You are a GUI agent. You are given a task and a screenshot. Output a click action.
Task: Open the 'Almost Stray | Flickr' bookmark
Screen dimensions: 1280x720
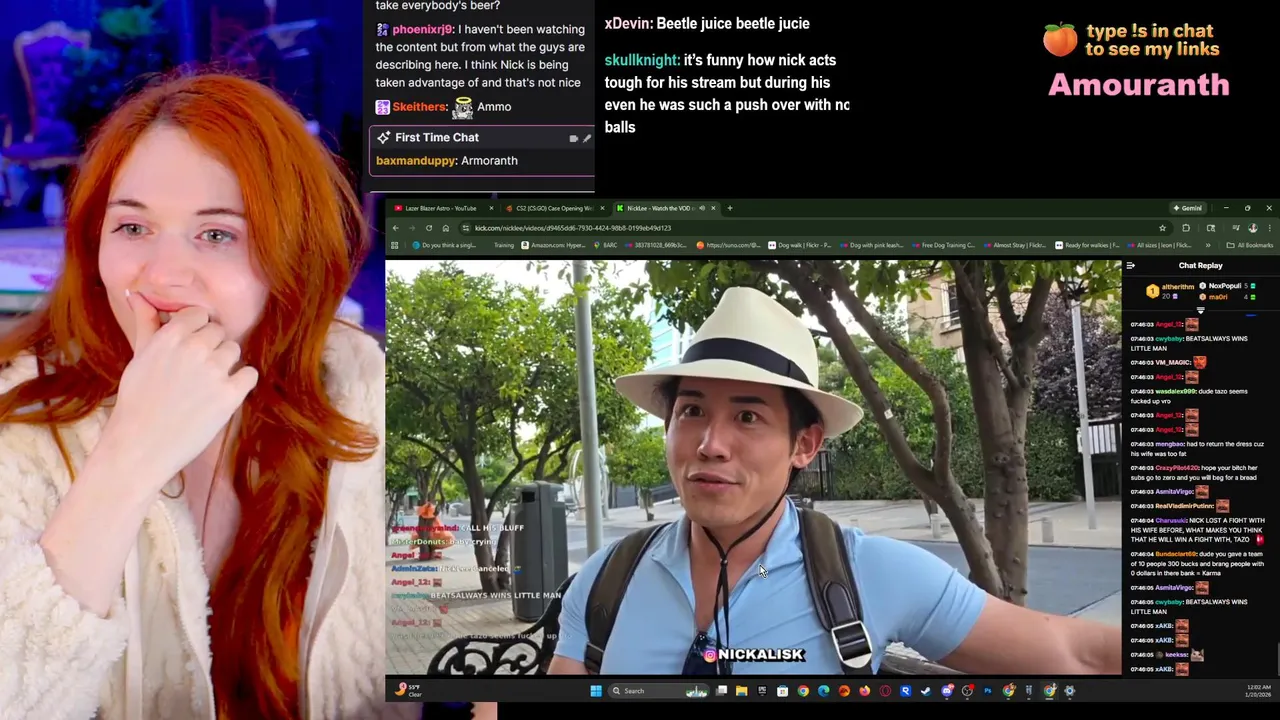pos(1014,245)
